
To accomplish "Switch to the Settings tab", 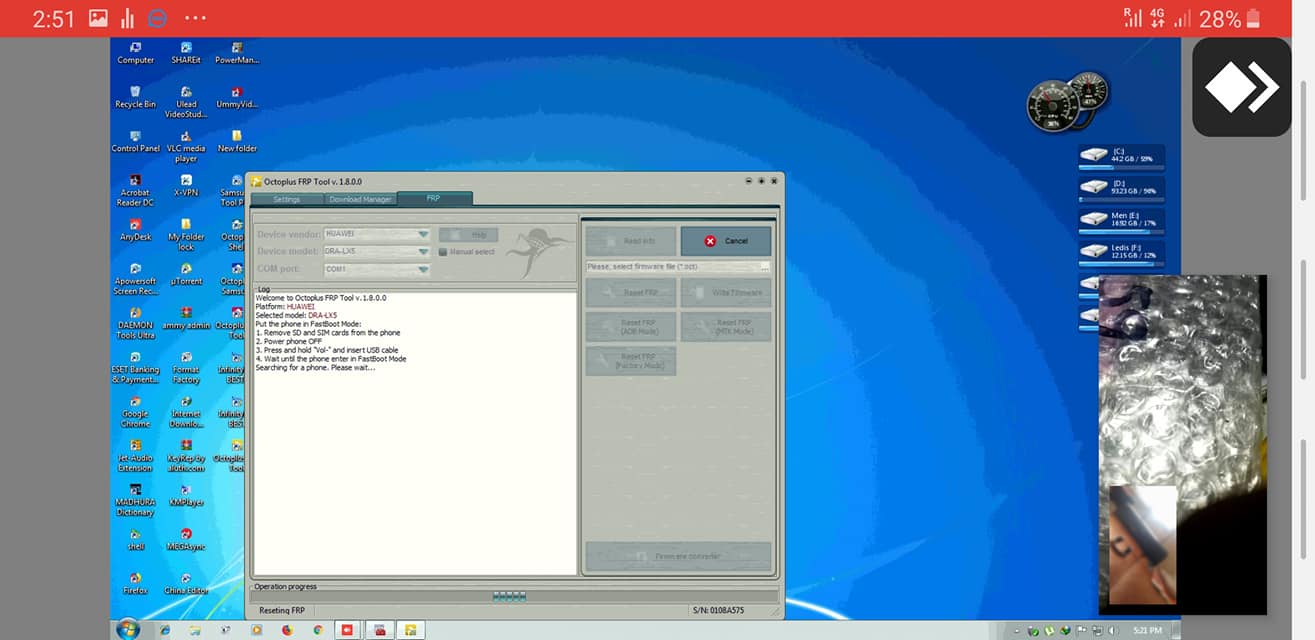I will pos(286,199).
